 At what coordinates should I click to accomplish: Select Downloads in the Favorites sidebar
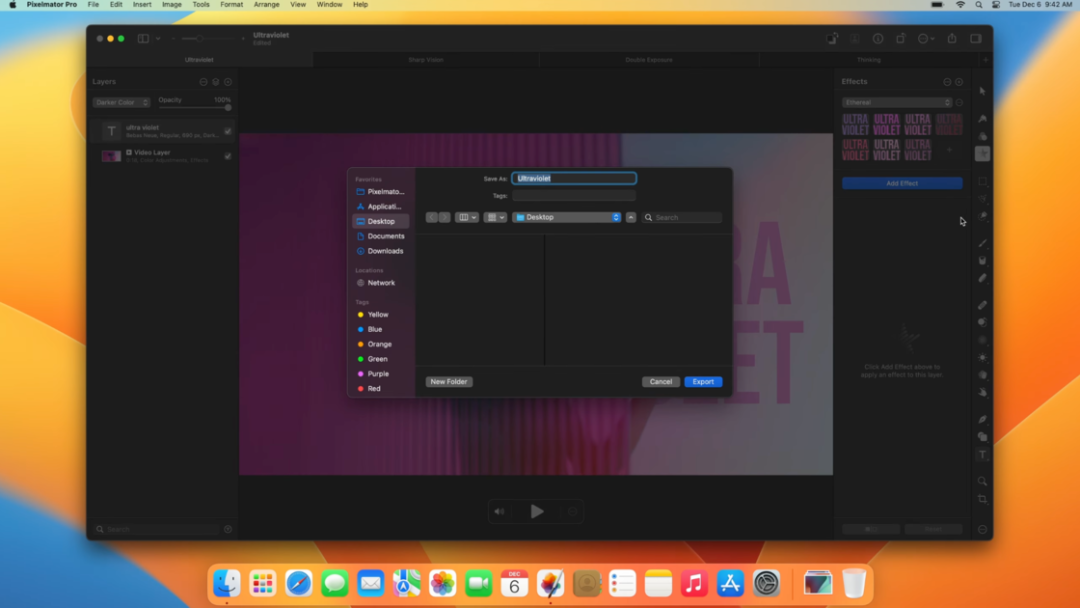point(380,251)
